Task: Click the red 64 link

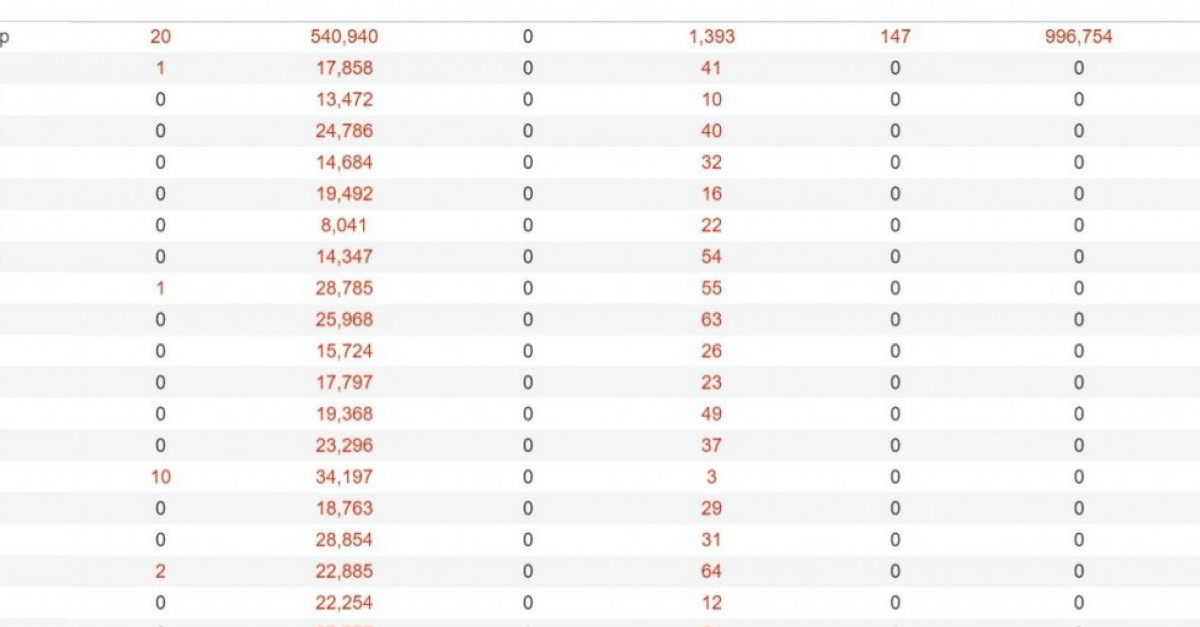Action: [x=711, y=572]
